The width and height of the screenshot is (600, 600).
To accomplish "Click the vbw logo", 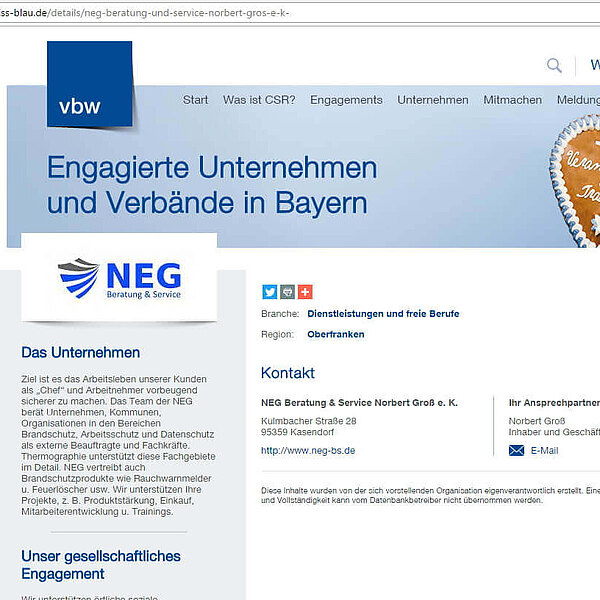I will 90,84.
